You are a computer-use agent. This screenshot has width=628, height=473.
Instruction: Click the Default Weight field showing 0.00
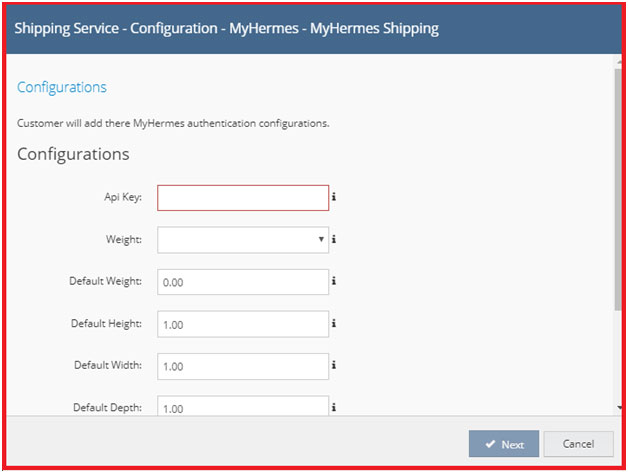point(243,282)
